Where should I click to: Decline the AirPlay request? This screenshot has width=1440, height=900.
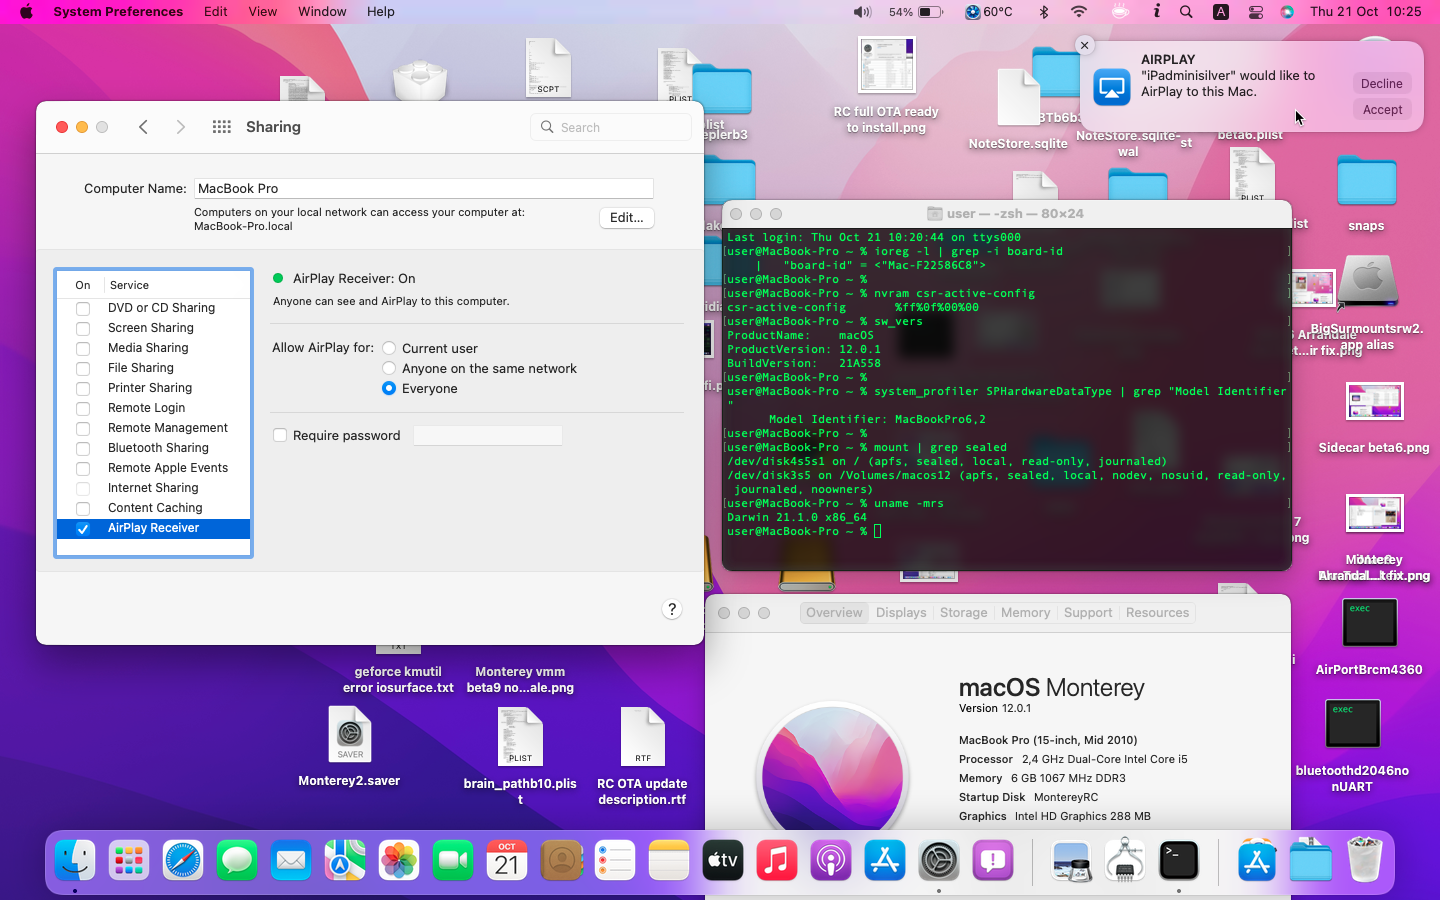pyautogui.click(x=1382, y=84)
